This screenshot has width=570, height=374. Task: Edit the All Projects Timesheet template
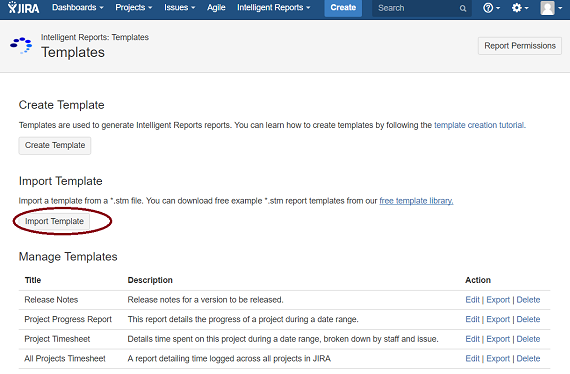(472, 359)
